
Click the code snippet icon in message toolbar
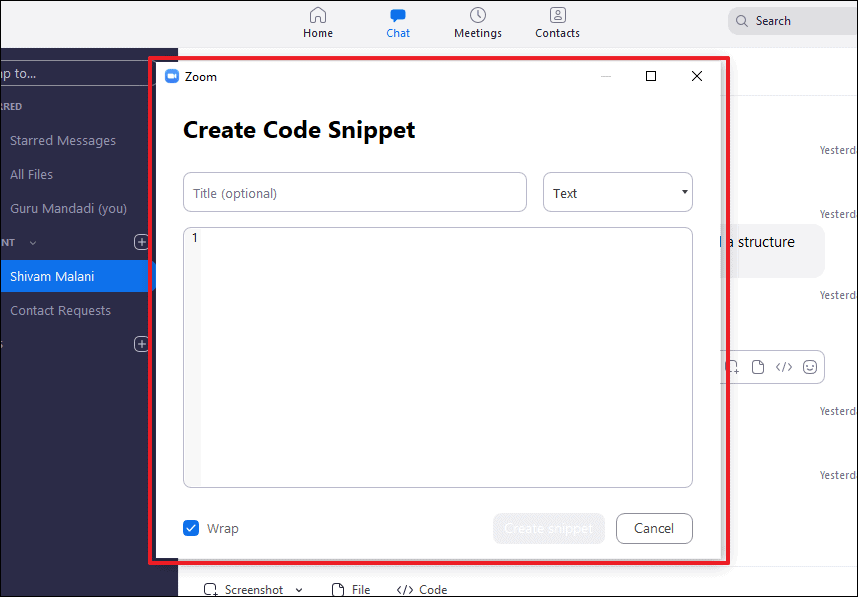pyautogui.click(x=784, y=367)
